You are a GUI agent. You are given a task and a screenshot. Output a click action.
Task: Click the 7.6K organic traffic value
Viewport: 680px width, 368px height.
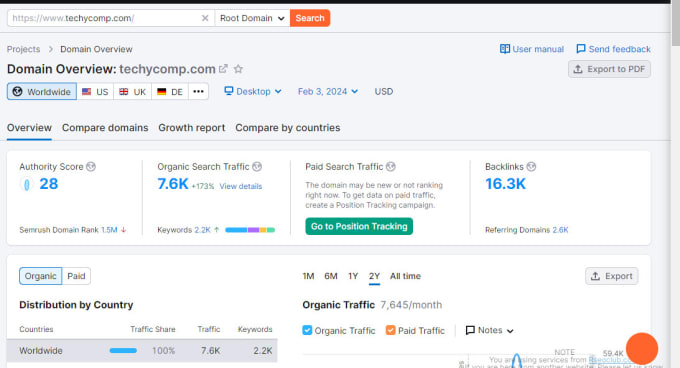coord(173,184)
